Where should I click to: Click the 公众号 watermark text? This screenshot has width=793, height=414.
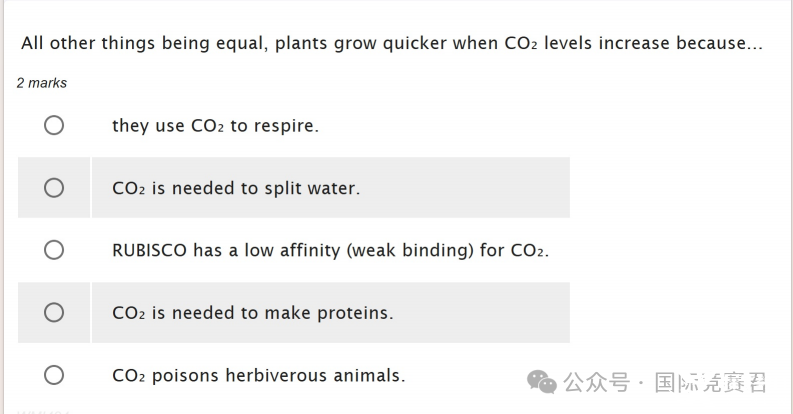(x=597, y=382)
